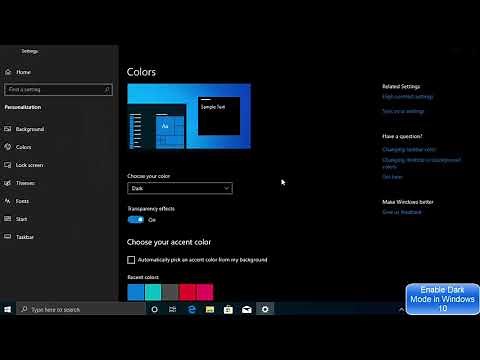Open the Background personalization page
Screen dimensions: 480x360
pos(24,129)
